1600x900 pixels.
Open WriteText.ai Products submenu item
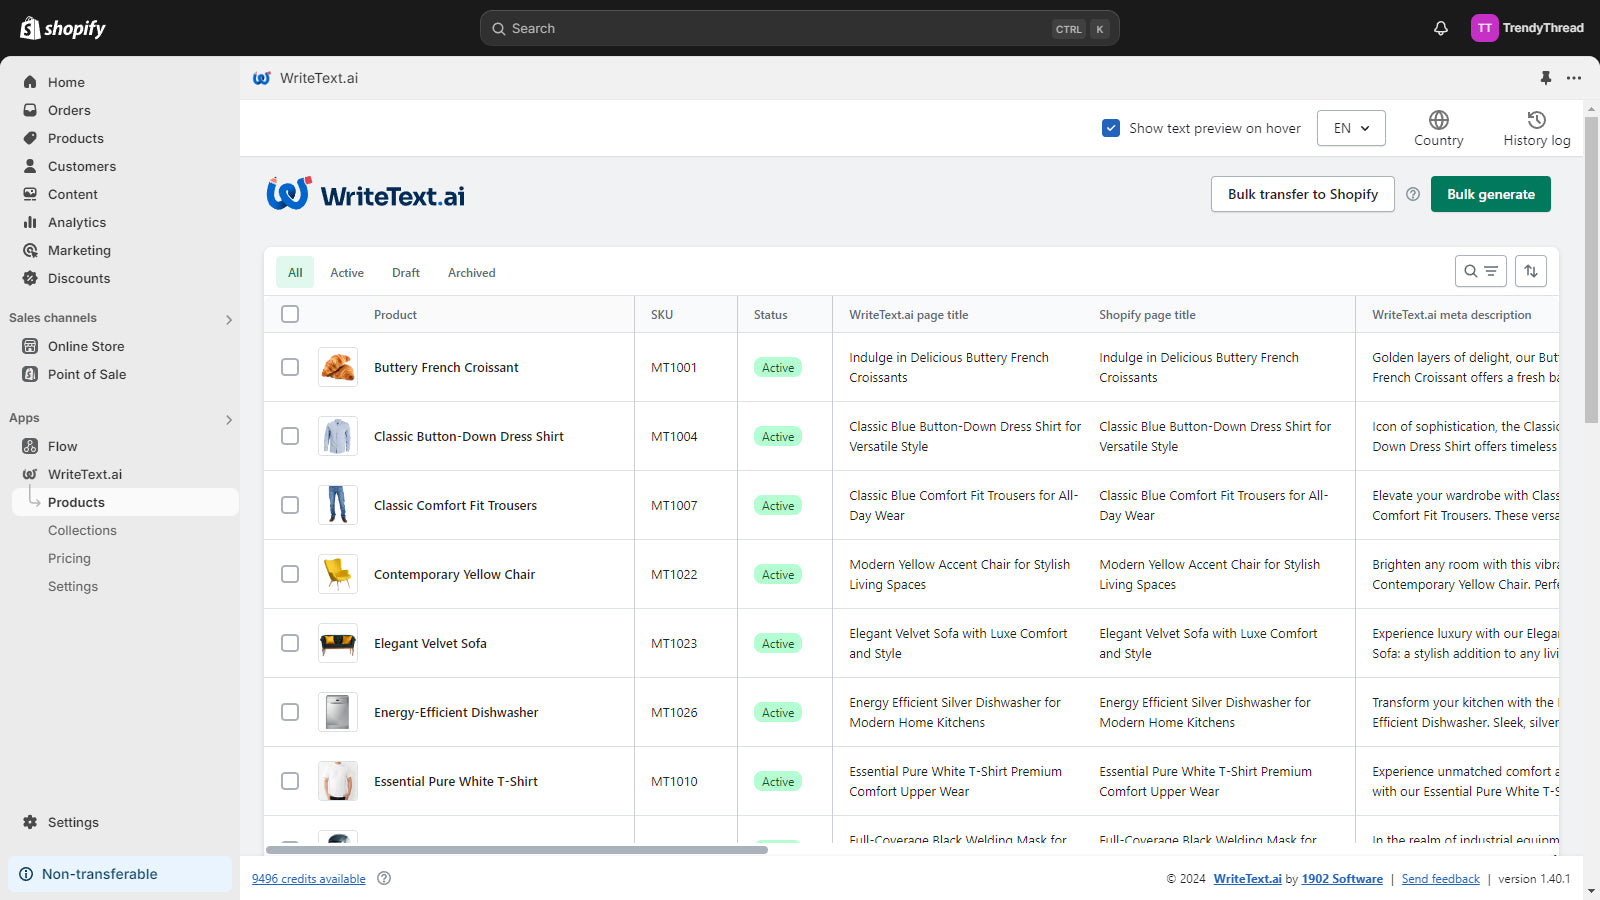(x=125, y=502)
